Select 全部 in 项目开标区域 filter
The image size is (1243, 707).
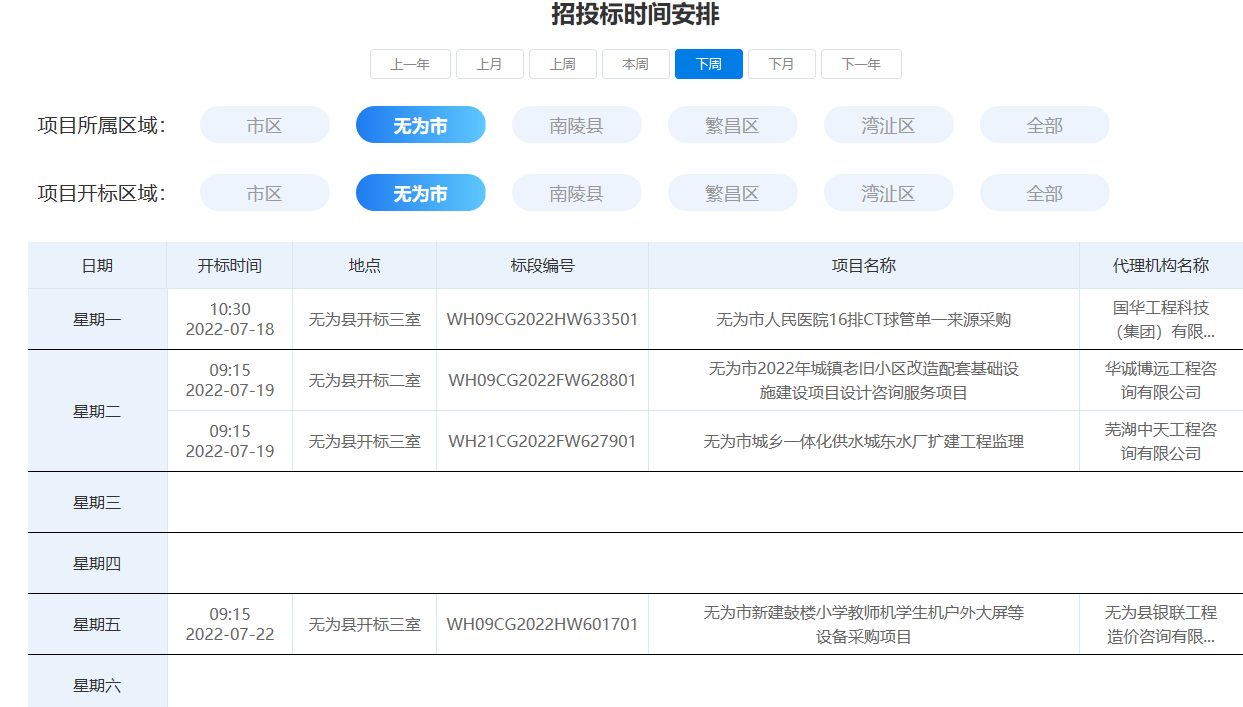coord(1044,193)
